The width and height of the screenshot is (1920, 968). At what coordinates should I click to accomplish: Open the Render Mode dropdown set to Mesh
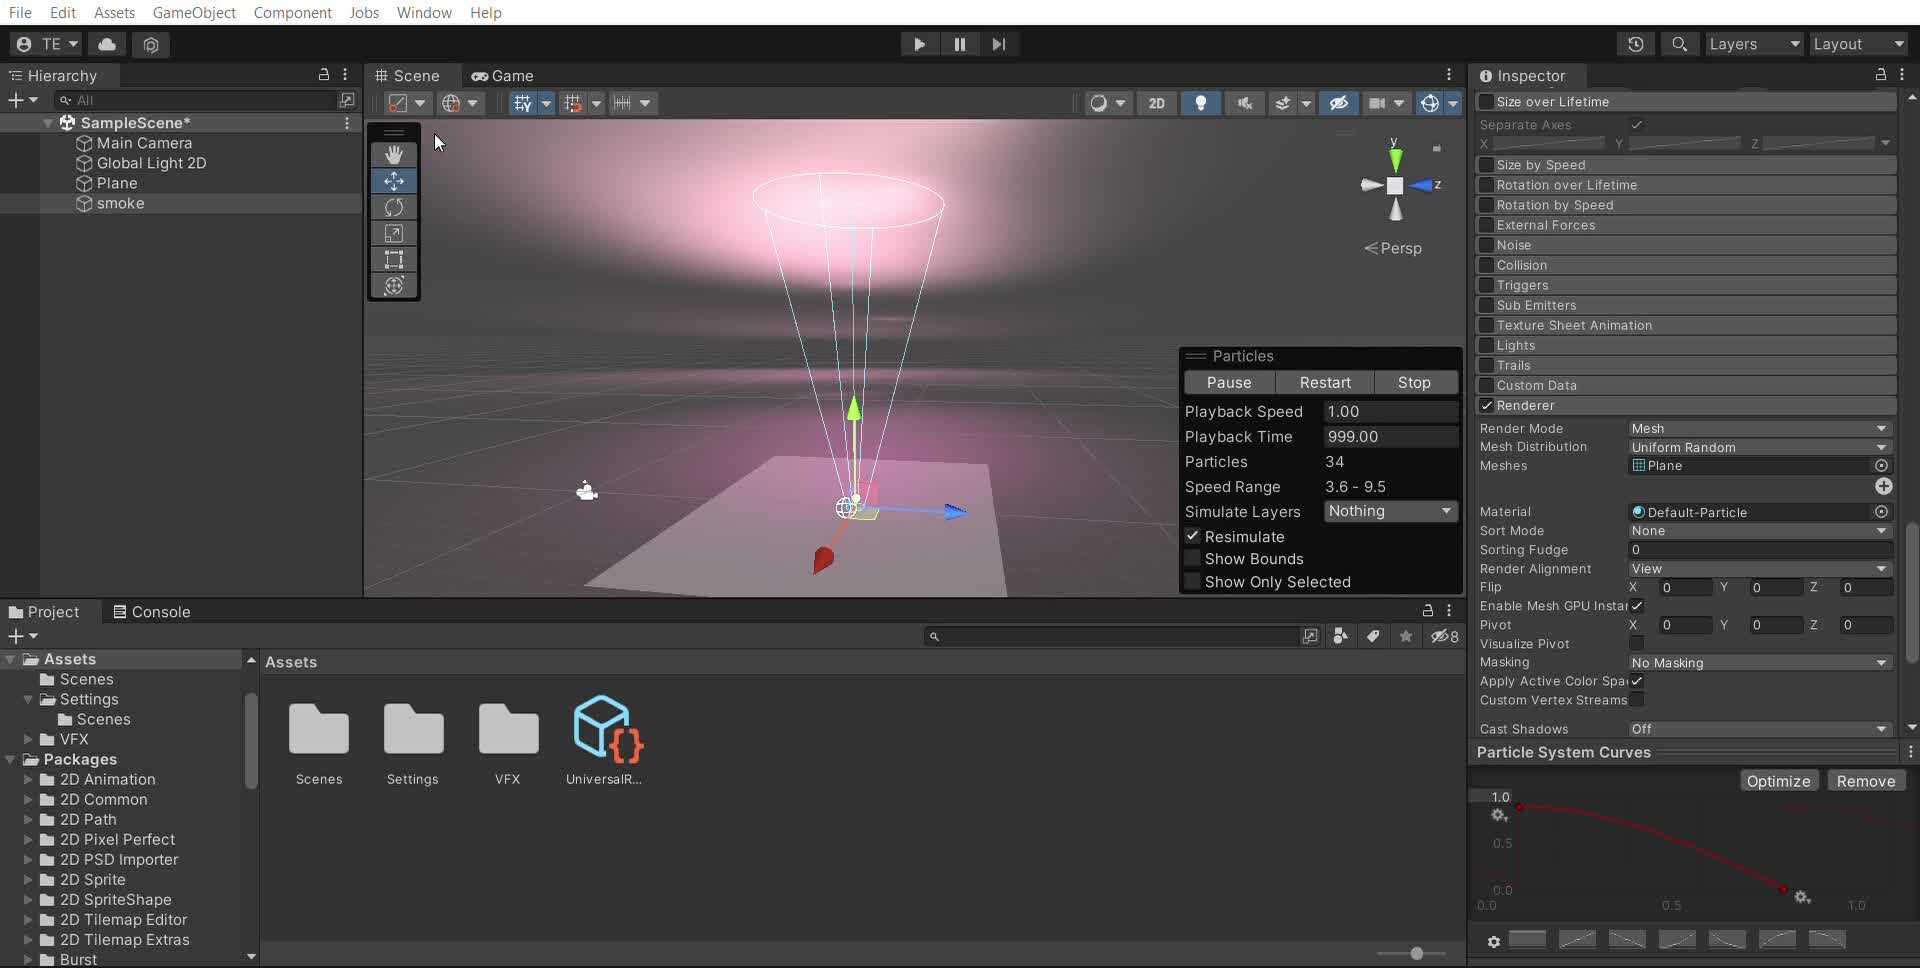pyautogui.click(x=1758, y=428)
